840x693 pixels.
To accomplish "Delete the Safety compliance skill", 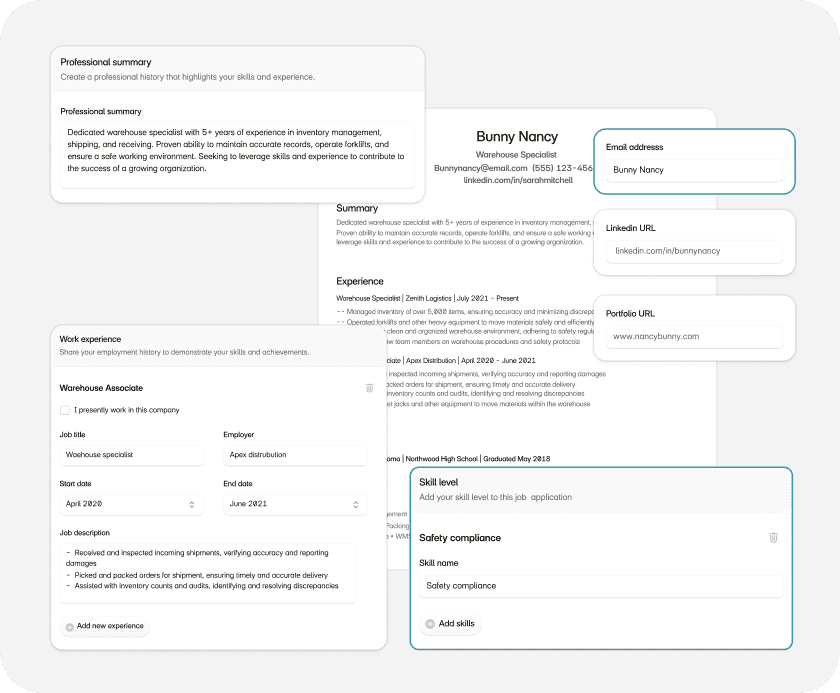I will (x=773, y=538).
